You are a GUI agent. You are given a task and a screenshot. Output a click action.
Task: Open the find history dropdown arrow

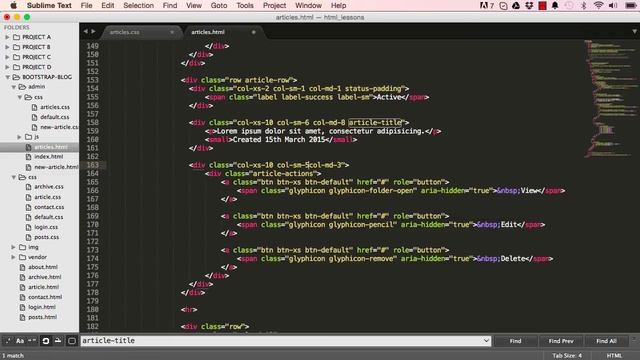point(486,340)
